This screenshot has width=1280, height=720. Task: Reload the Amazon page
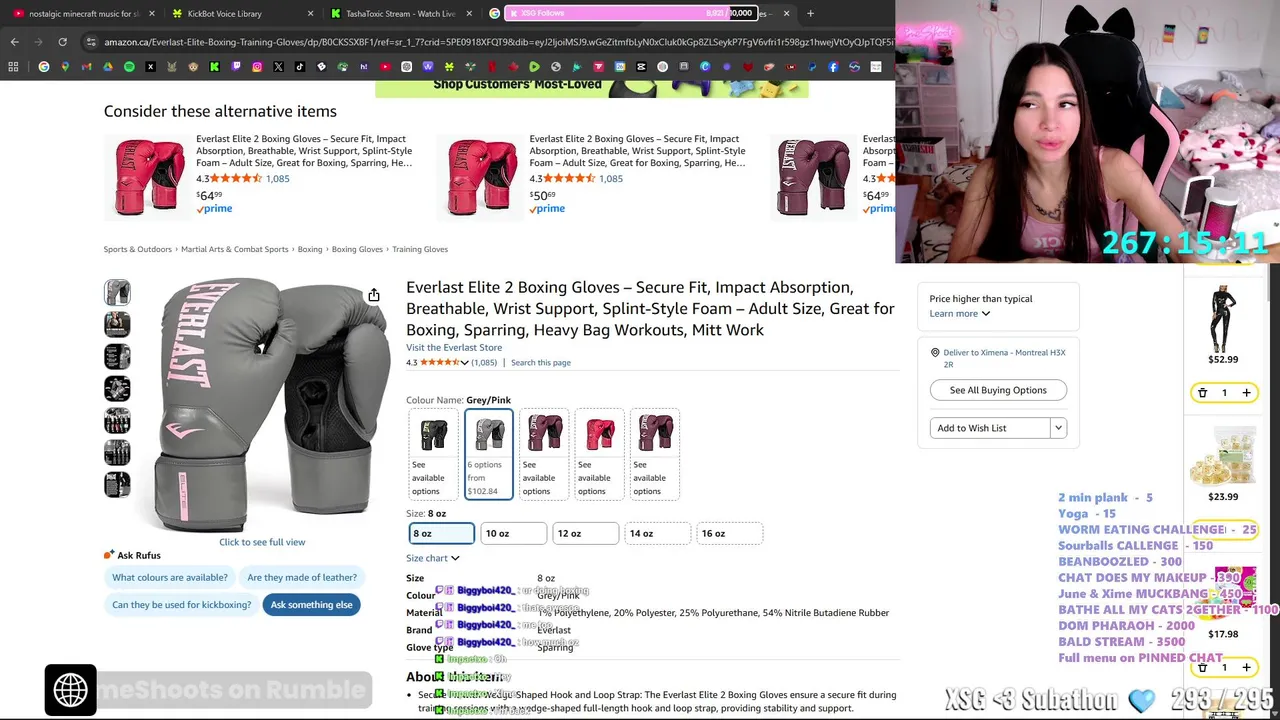click(x=62, y=42)
